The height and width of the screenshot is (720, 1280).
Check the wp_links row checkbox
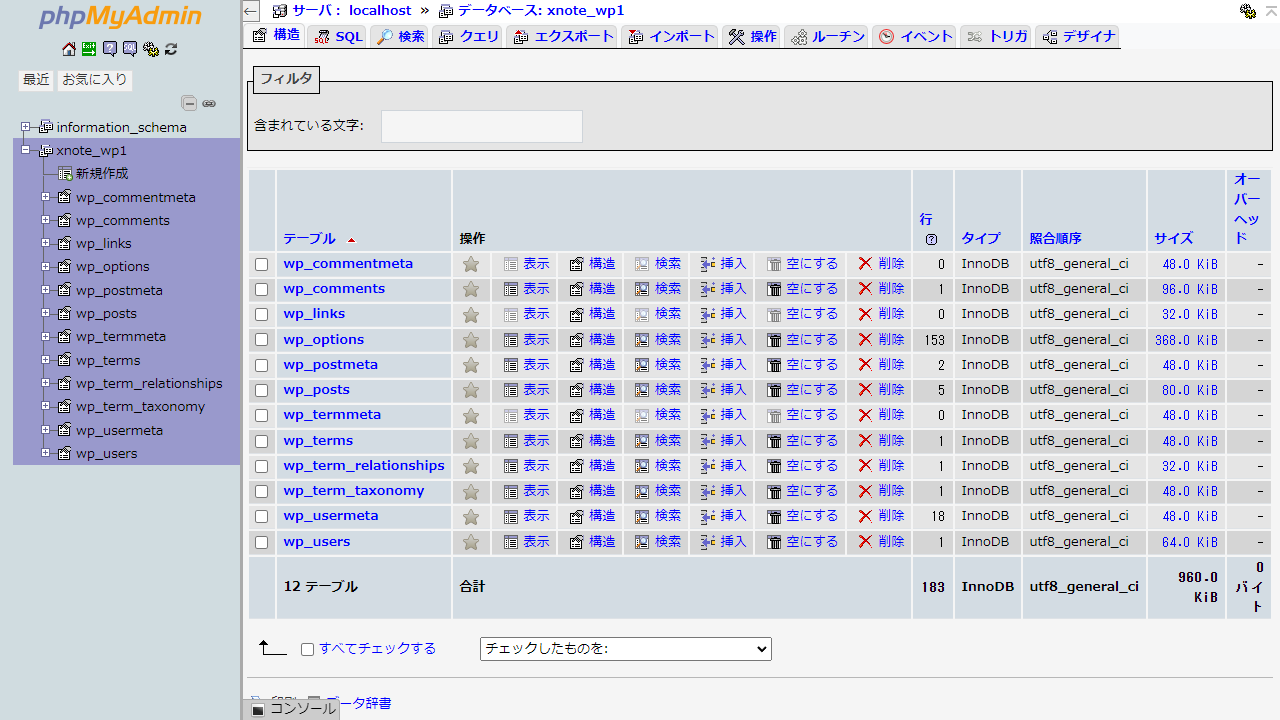(x=262, y=314)
